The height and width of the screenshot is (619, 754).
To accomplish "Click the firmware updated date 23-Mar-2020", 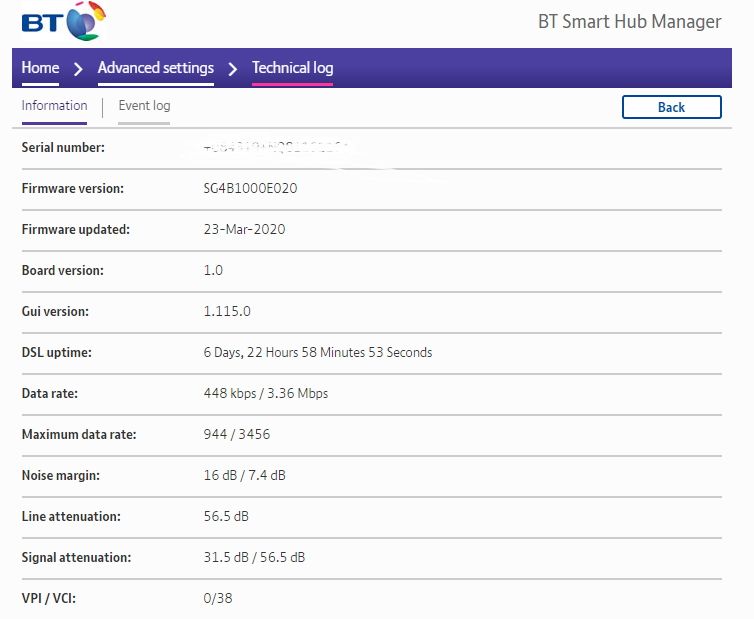I will point(244,229).
